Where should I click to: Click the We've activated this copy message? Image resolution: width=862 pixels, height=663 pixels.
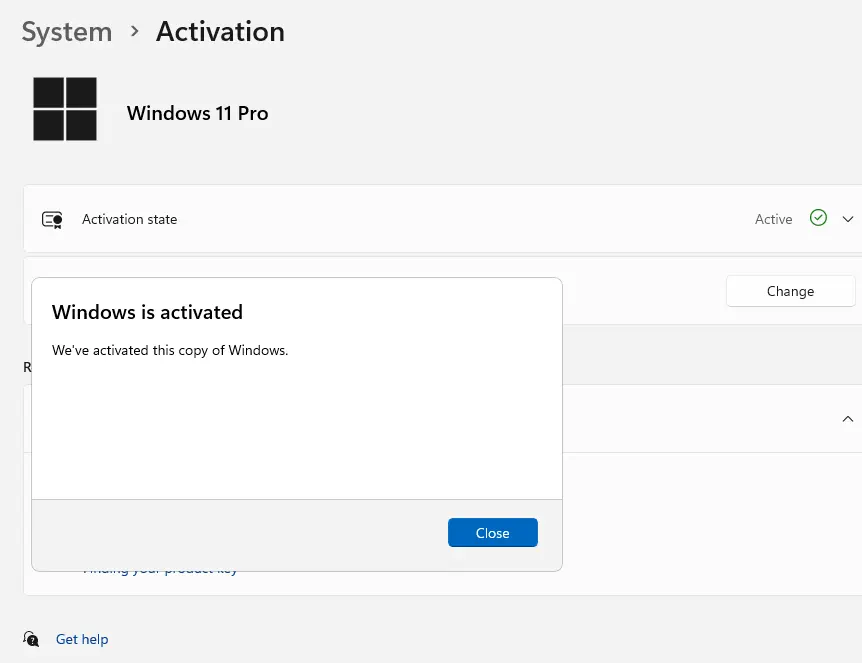[x=170, y=350]
